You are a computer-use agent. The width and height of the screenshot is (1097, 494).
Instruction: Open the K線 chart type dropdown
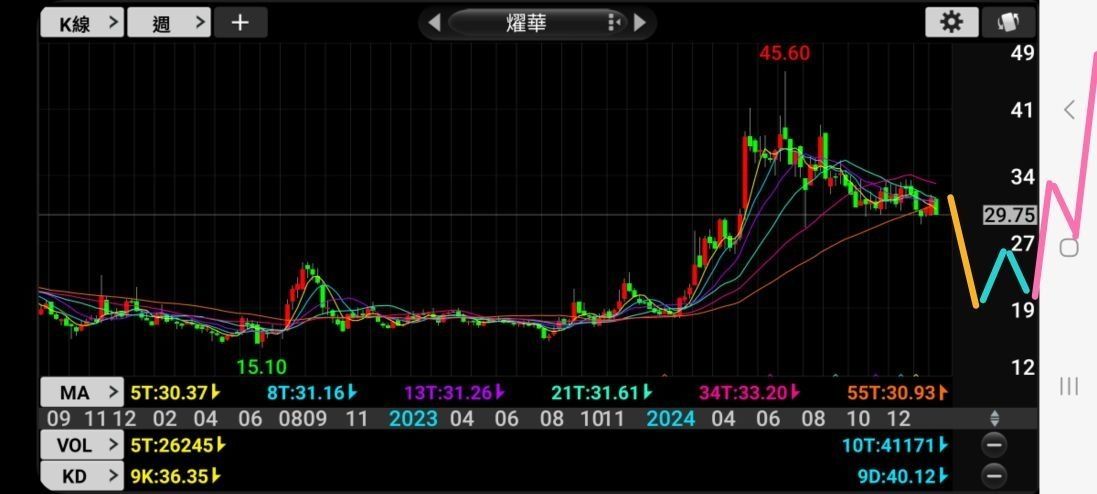point(81,23)
